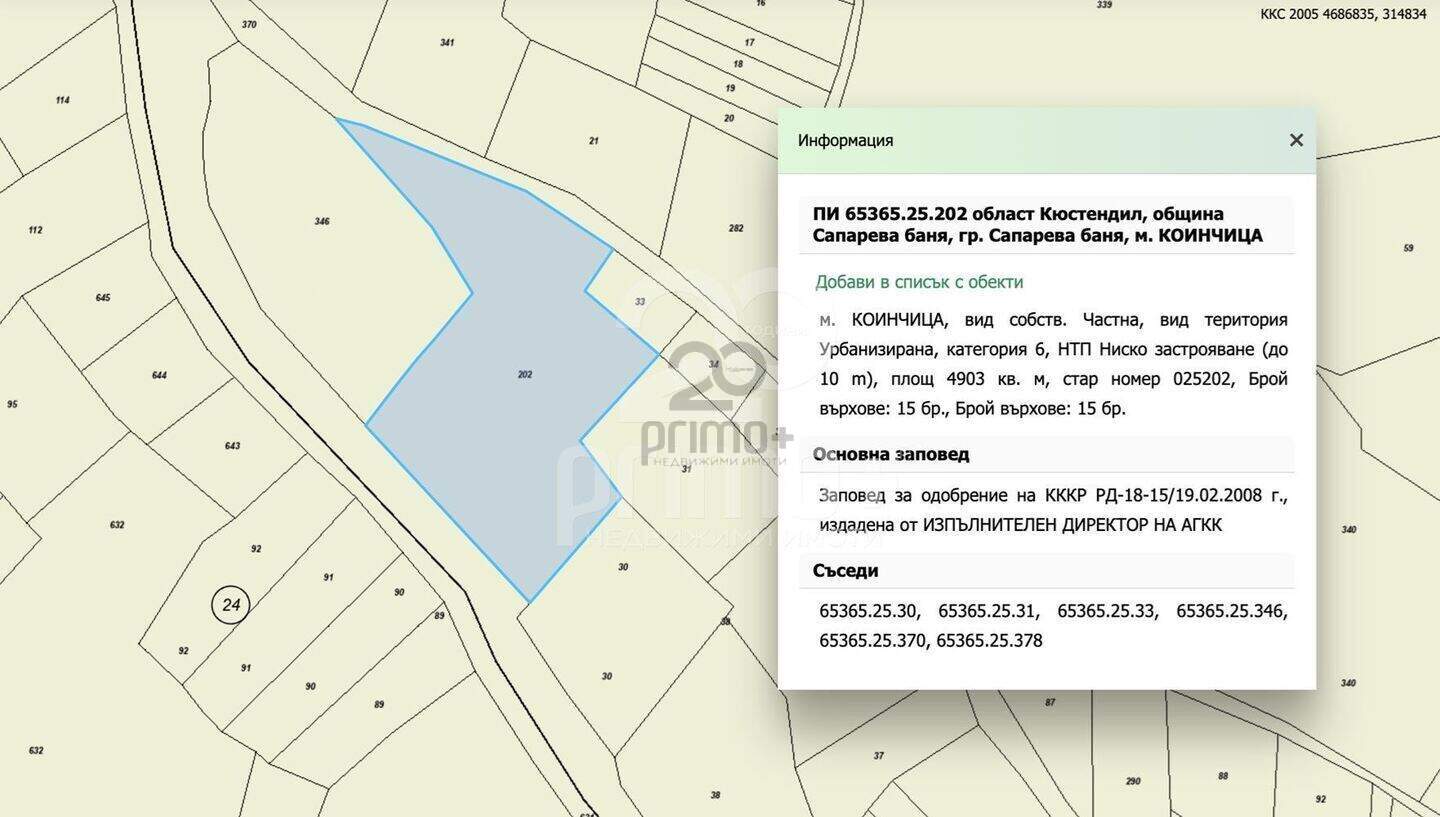Click parcel 346 label on the map
Image resolution: width=1440 pixels, height=817 pixels.
322,221
